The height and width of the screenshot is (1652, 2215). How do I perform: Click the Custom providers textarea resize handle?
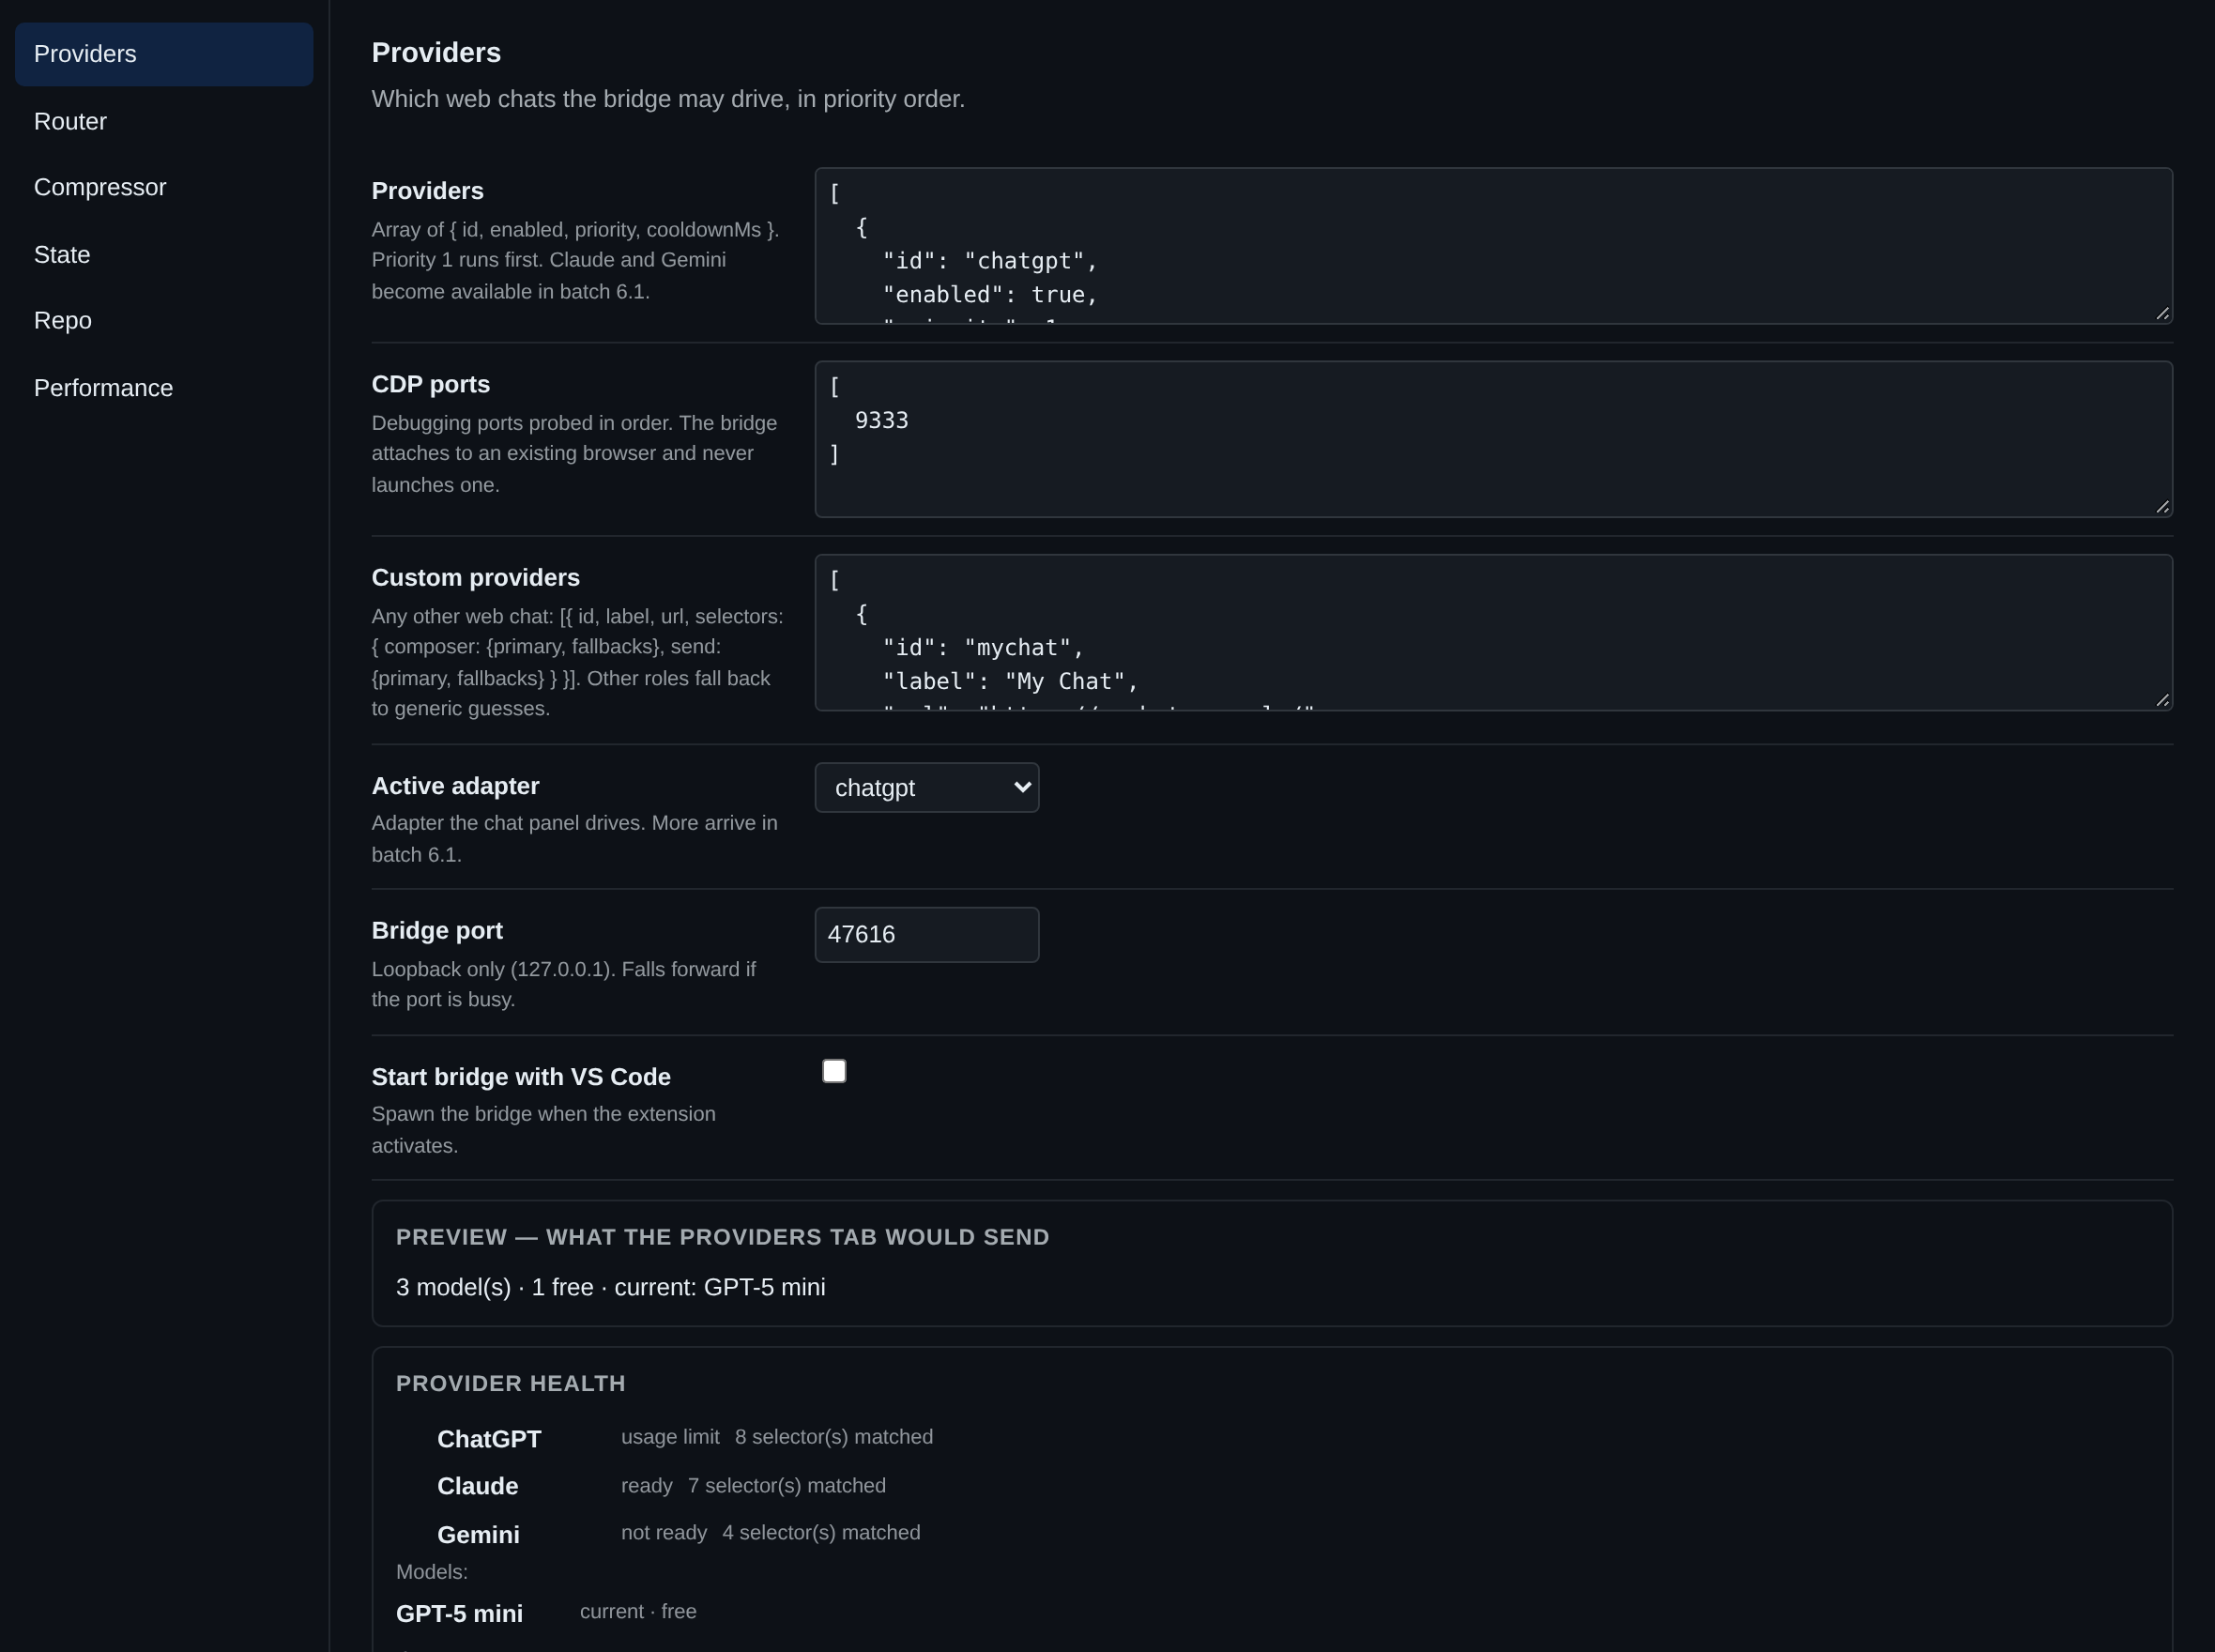(2162, 700)
